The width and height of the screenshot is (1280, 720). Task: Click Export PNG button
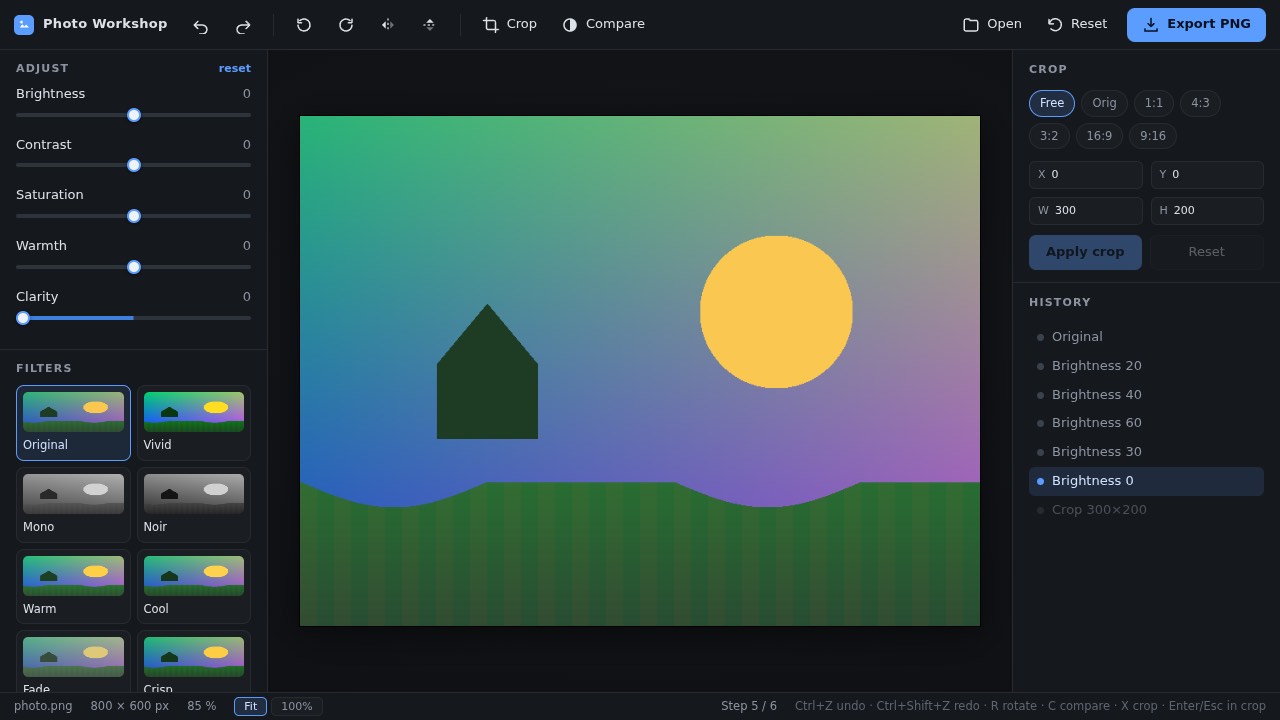[1196, 25]
